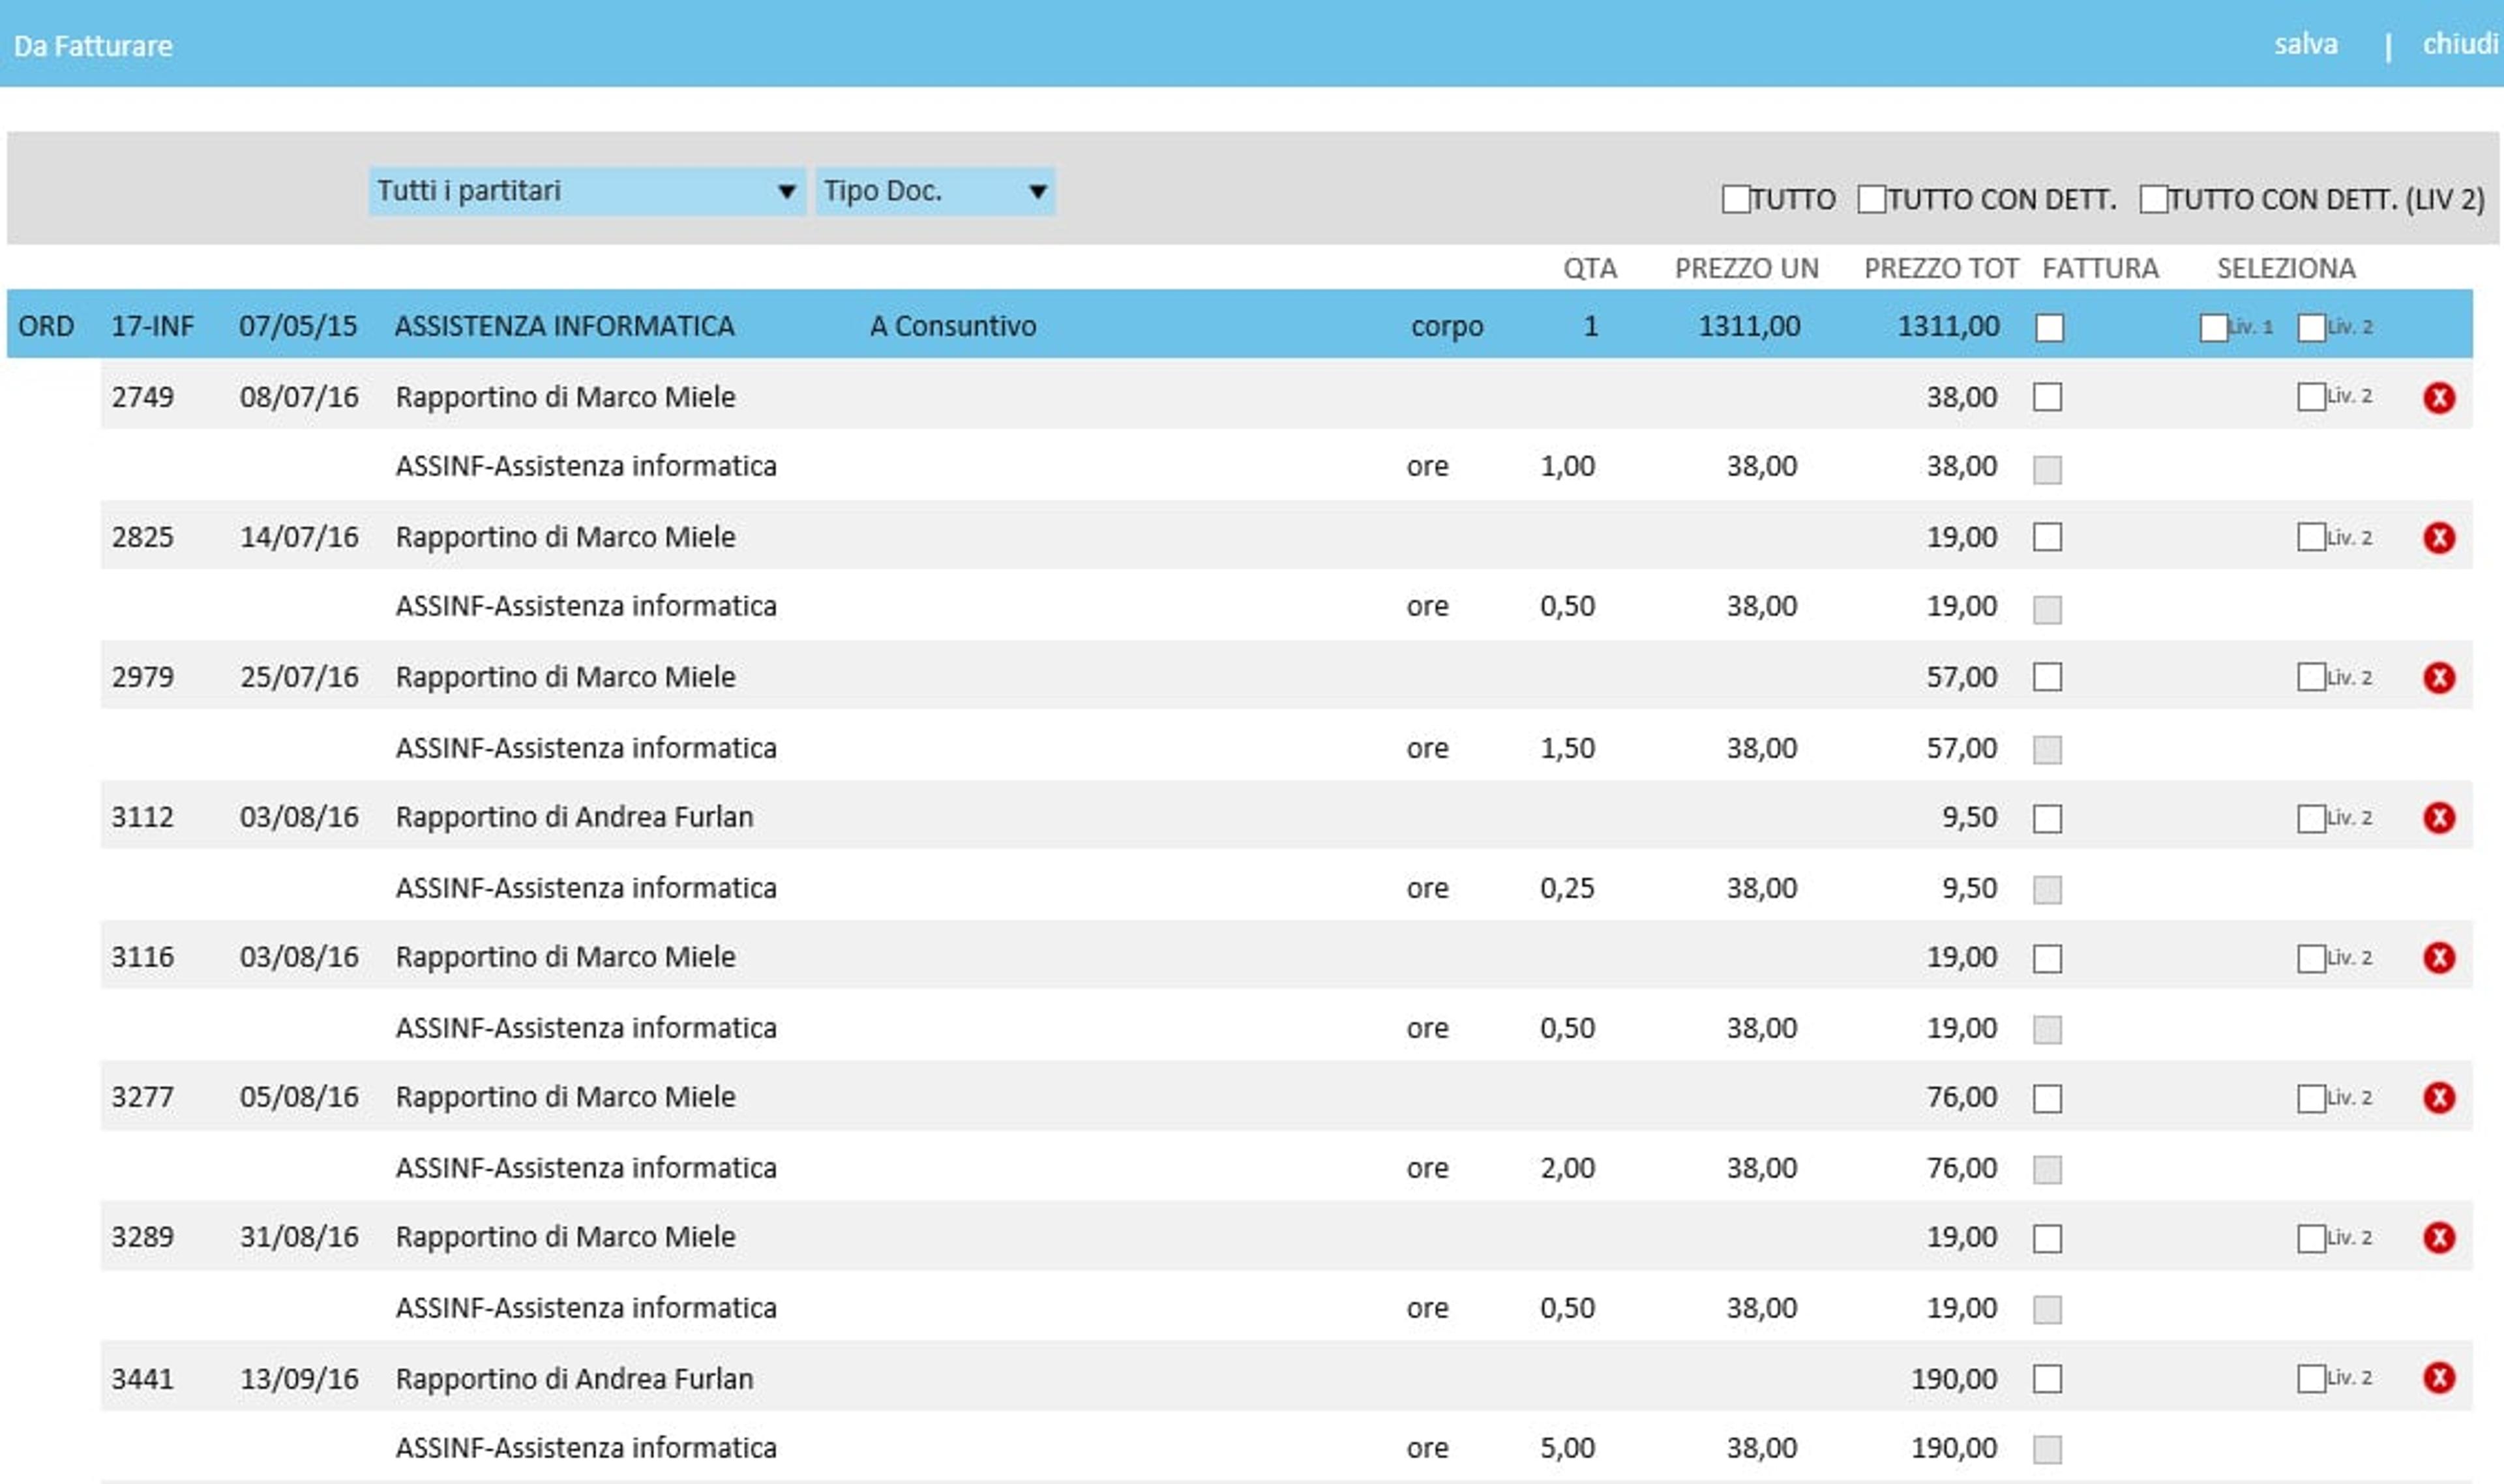2504x1484 pixels.
Task: Click rapportino number 3277
Action: (143, 1097)
